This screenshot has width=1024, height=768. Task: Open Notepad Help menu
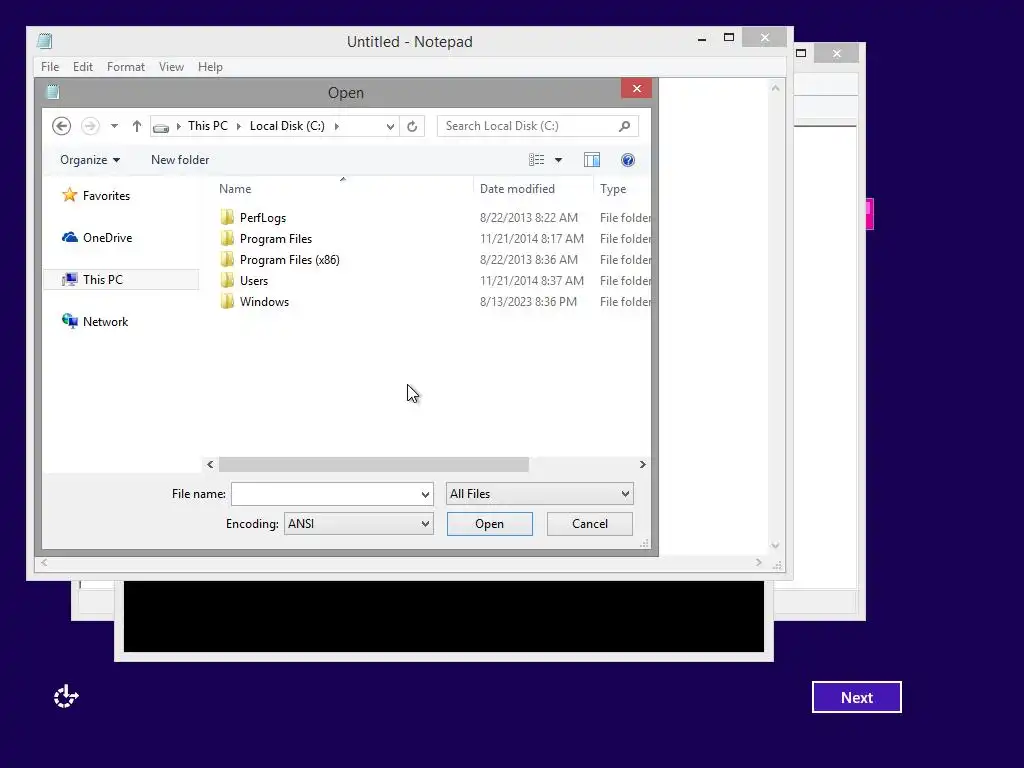coord(210,67)
